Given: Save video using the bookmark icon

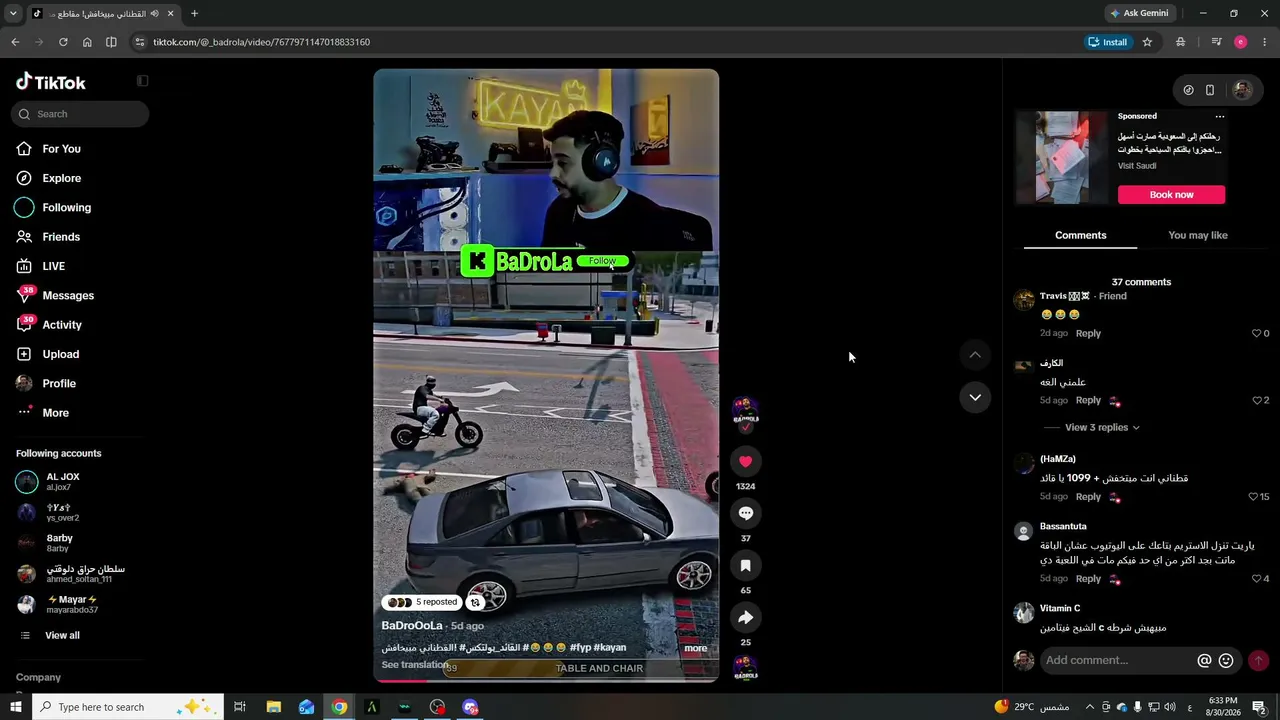Looking at the screenshot, I should 745,565.
